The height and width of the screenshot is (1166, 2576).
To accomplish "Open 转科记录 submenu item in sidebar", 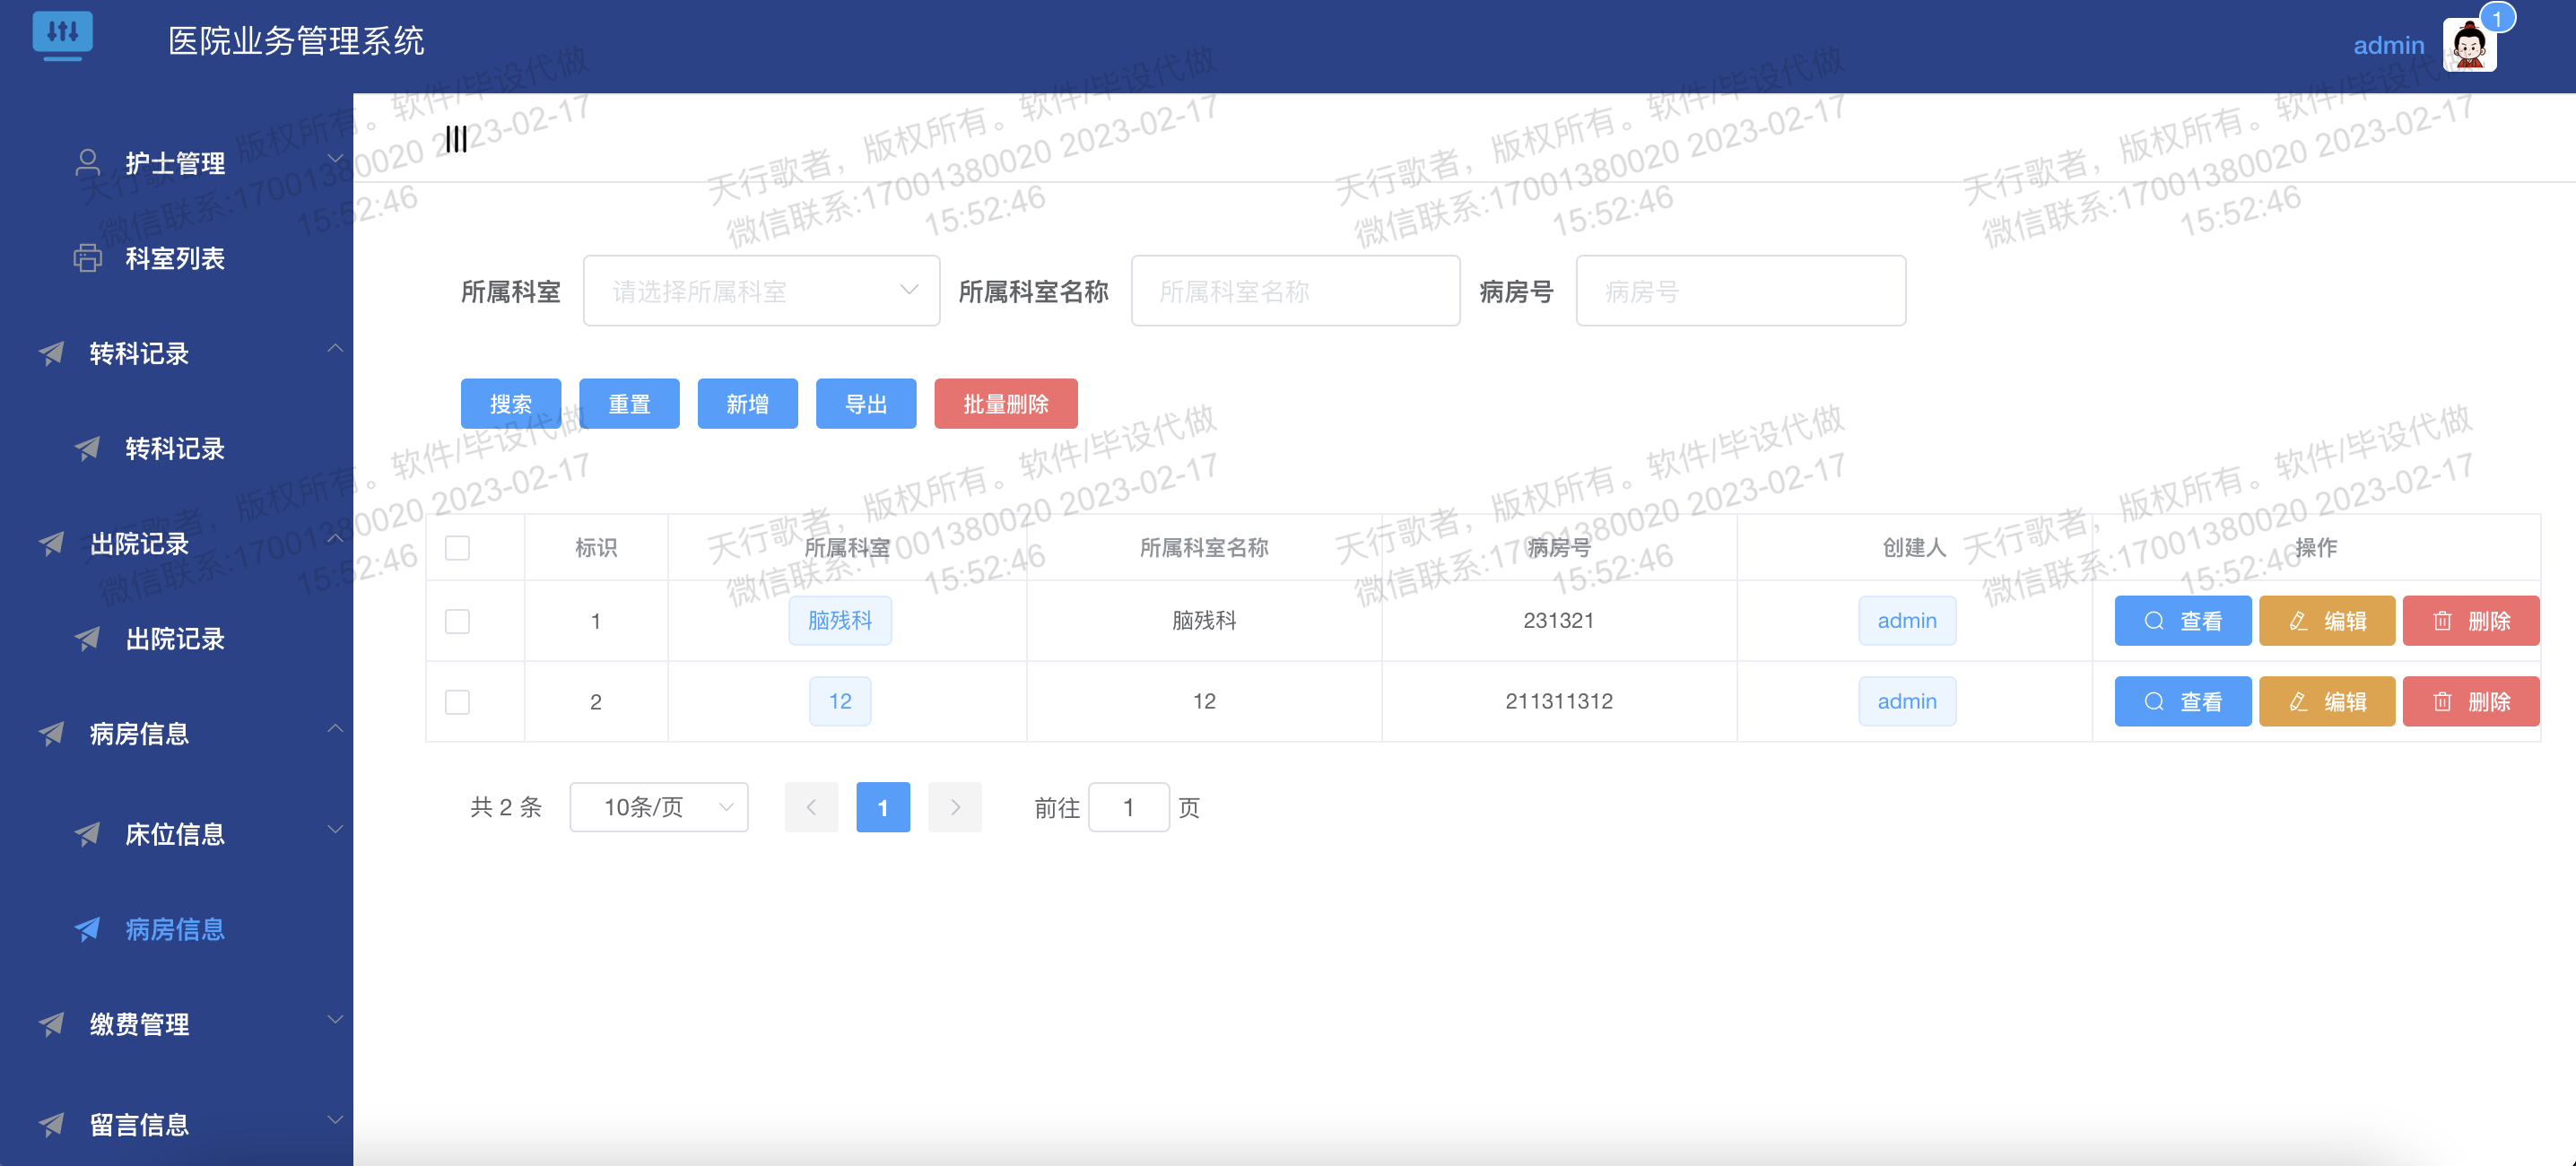I will [174, 449].
